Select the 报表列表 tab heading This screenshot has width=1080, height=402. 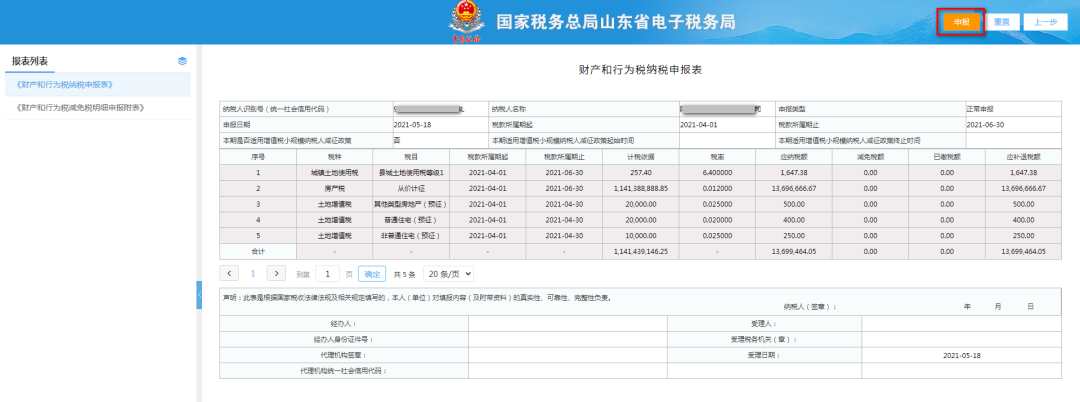[30, 61]
